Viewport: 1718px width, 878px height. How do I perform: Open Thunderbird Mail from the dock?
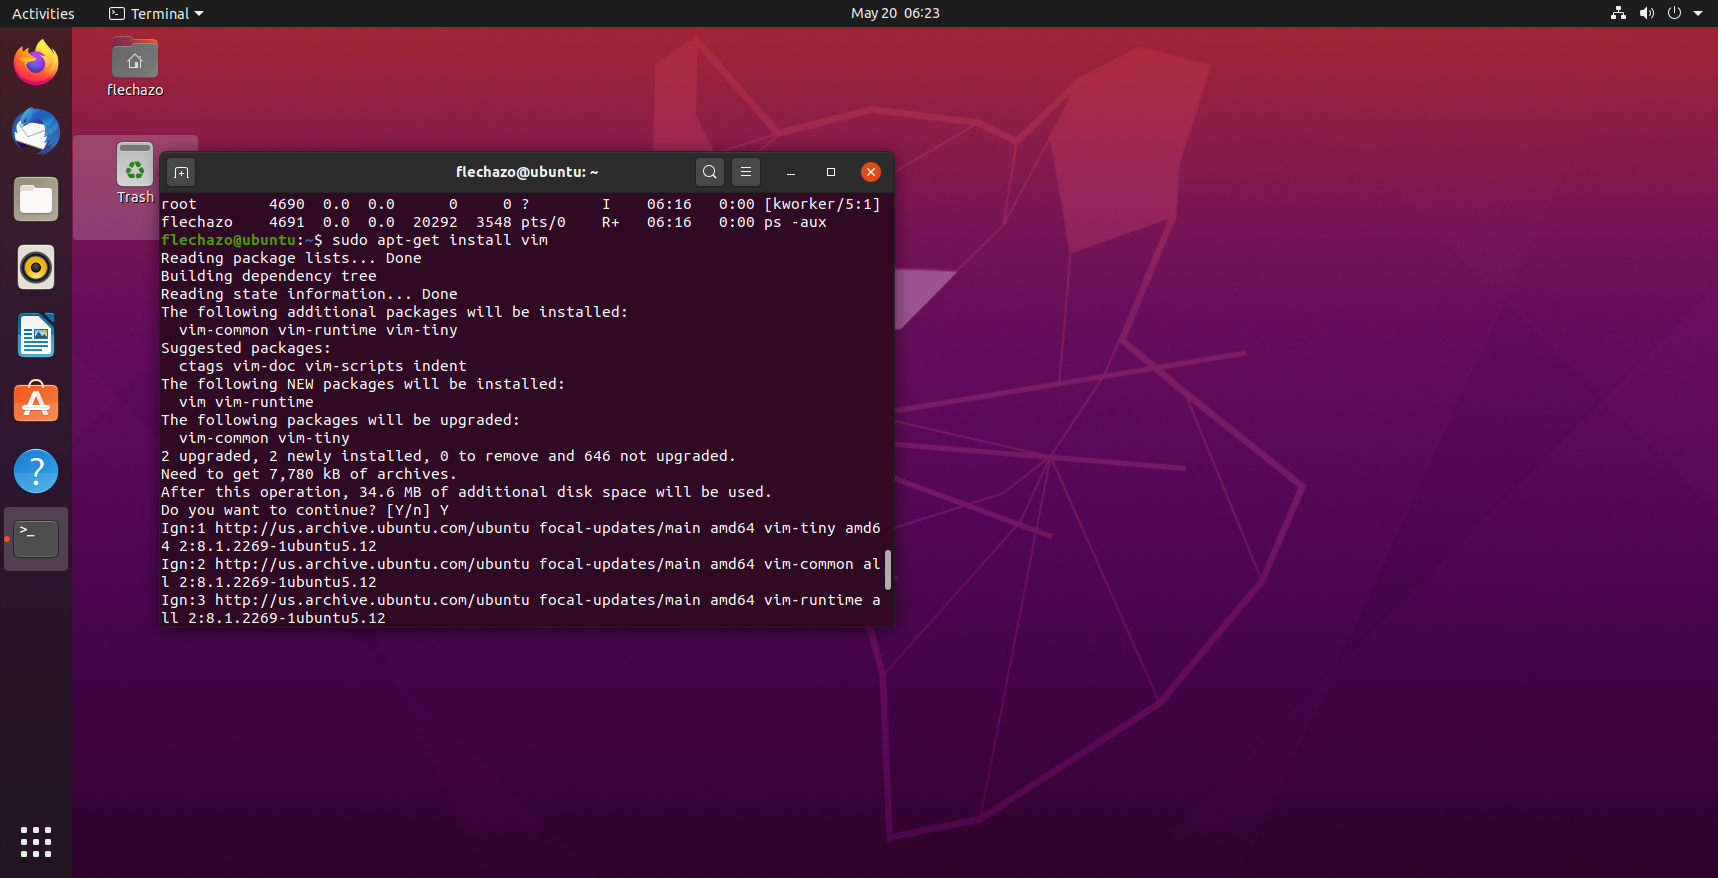pyautogui.click(x=36, y=132)
